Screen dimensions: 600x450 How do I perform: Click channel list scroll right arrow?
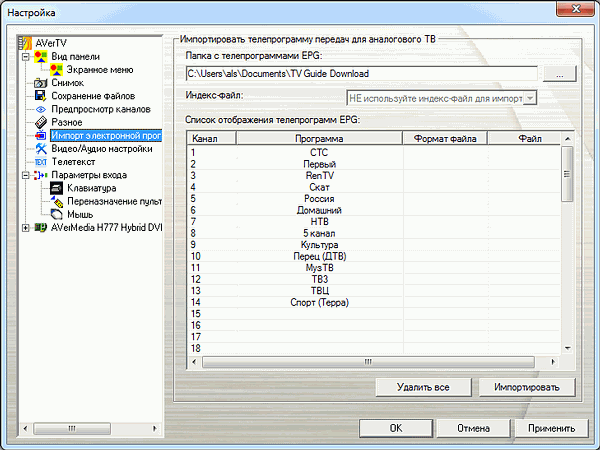coord(553,362)
